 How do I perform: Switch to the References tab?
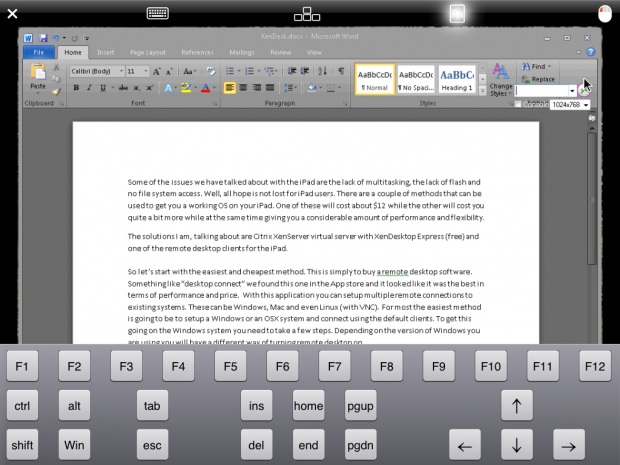point(197,52)
